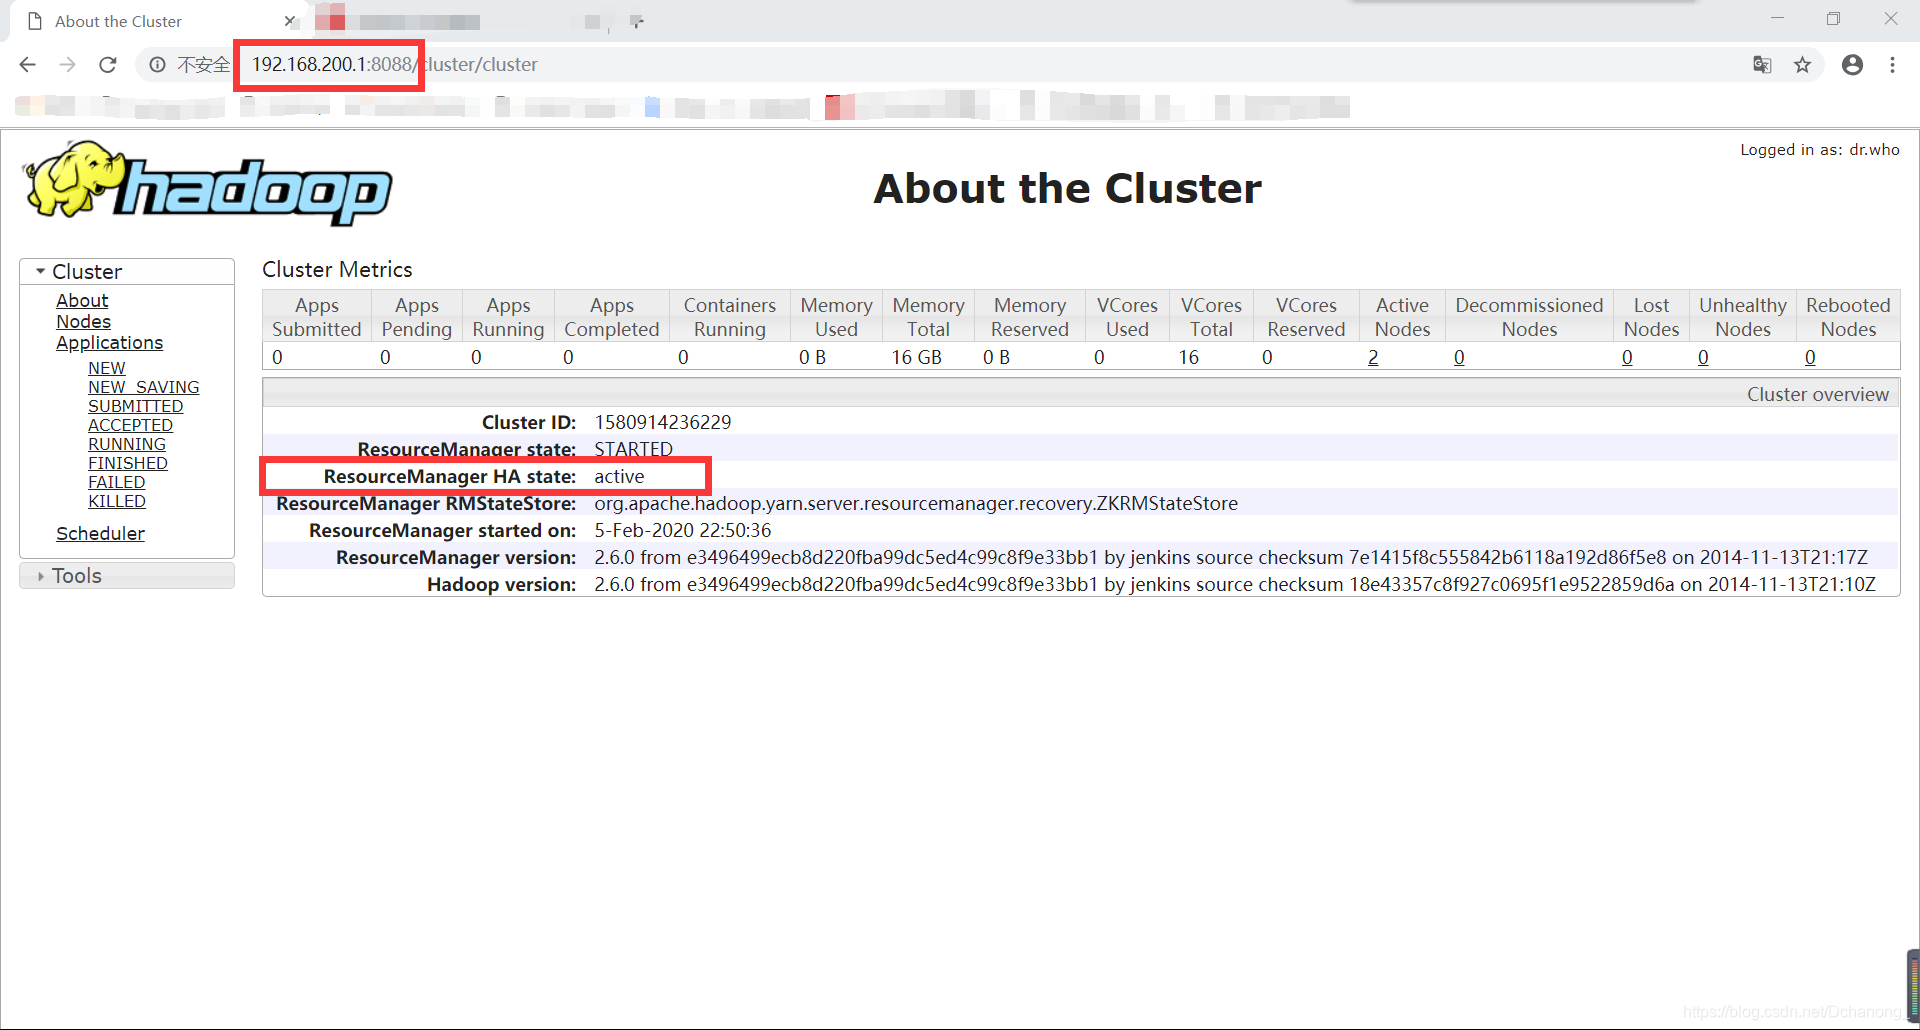The width and height of the screenshot is (1920, 1030).
Task: Open the About link
Action: [x=82, y=300]
